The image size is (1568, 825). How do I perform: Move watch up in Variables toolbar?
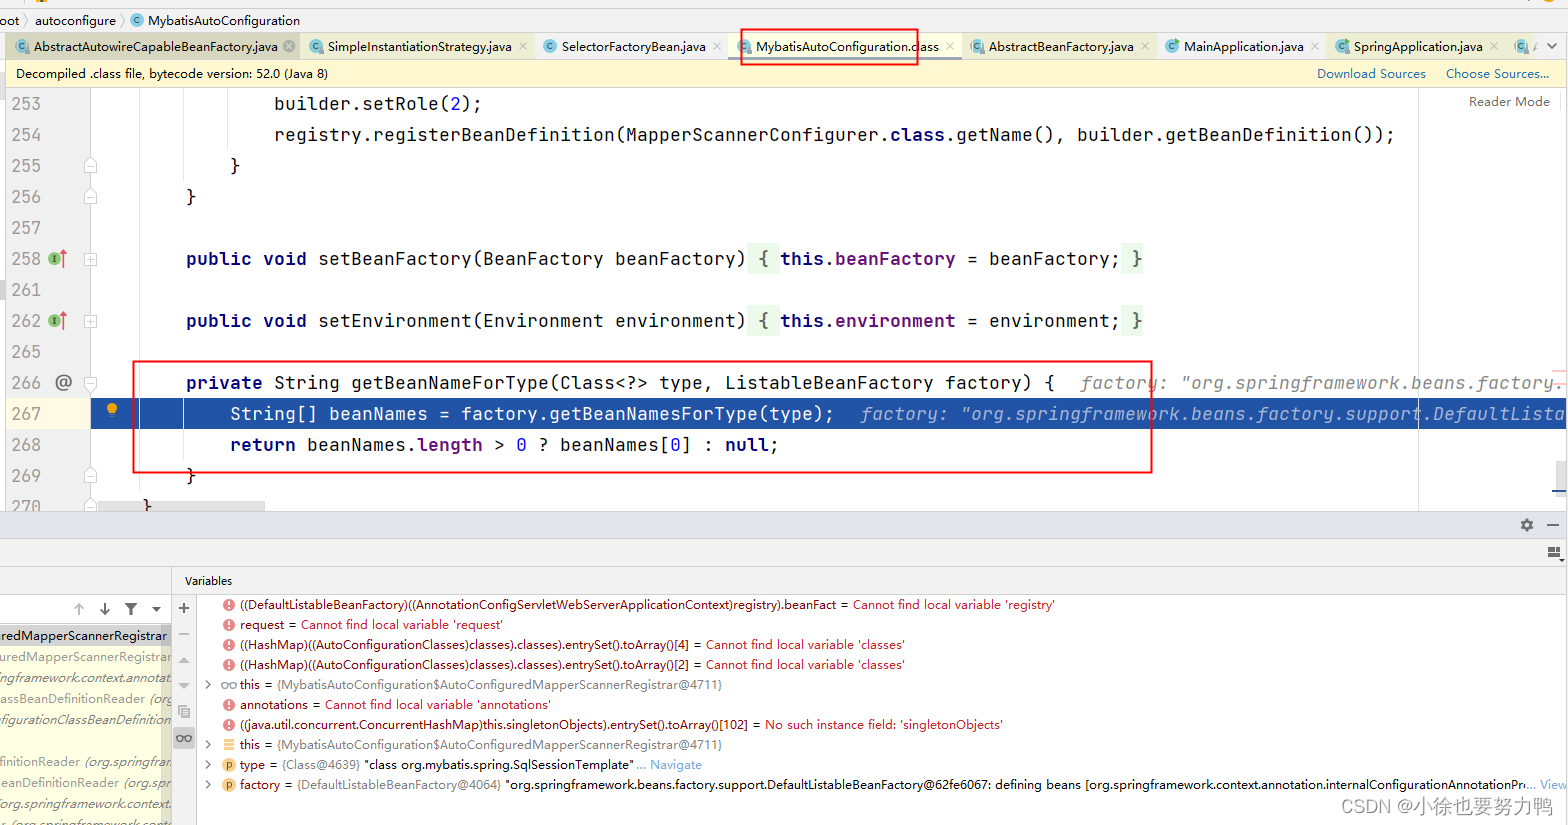[x=184, y=660]
